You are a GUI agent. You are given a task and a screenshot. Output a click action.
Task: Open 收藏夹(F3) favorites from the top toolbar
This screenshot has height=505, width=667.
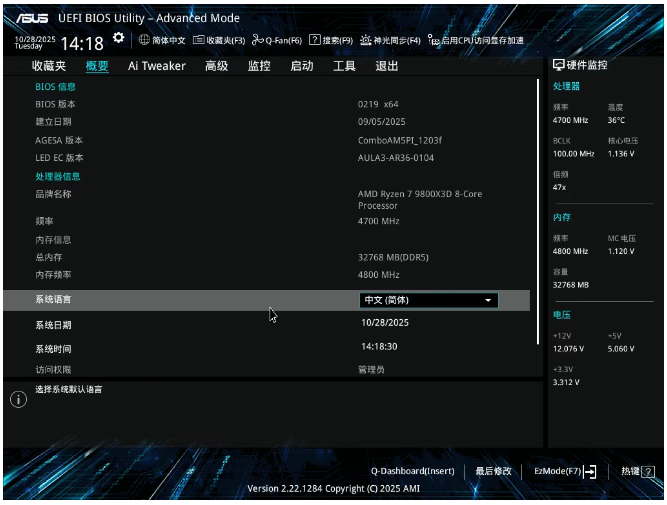(x=219, y=40)
